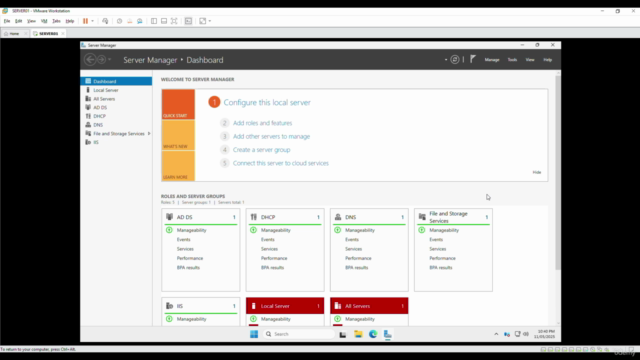
Task: Click Add other servers to manage
Action: pos(271,136)
